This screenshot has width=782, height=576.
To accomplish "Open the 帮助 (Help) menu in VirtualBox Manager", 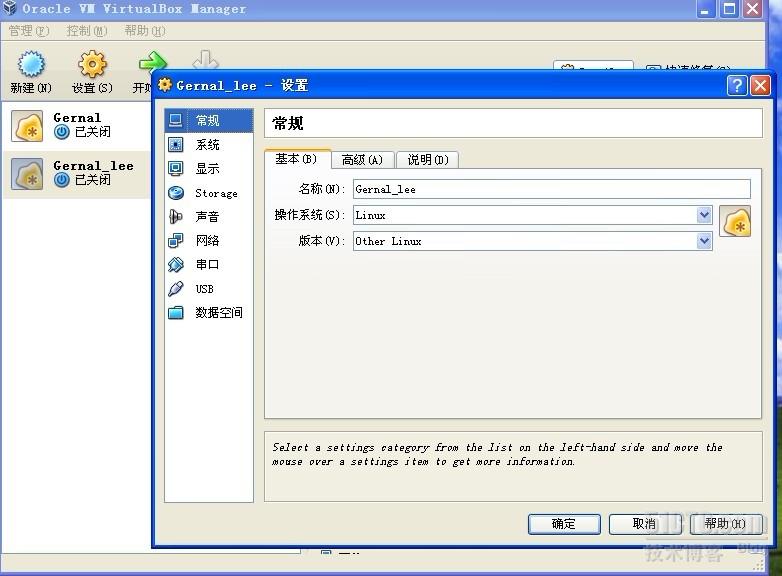I will (x=145, y=31).
